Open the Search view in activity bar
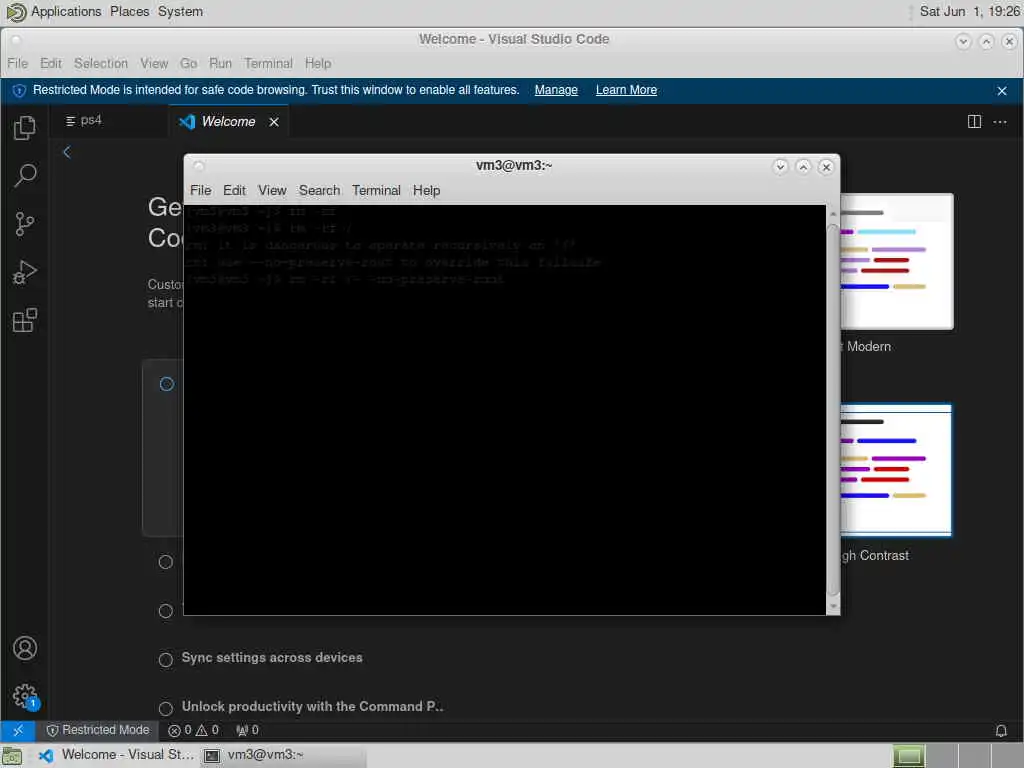This screenshot has width=1024, height=768. click(25, 175)
